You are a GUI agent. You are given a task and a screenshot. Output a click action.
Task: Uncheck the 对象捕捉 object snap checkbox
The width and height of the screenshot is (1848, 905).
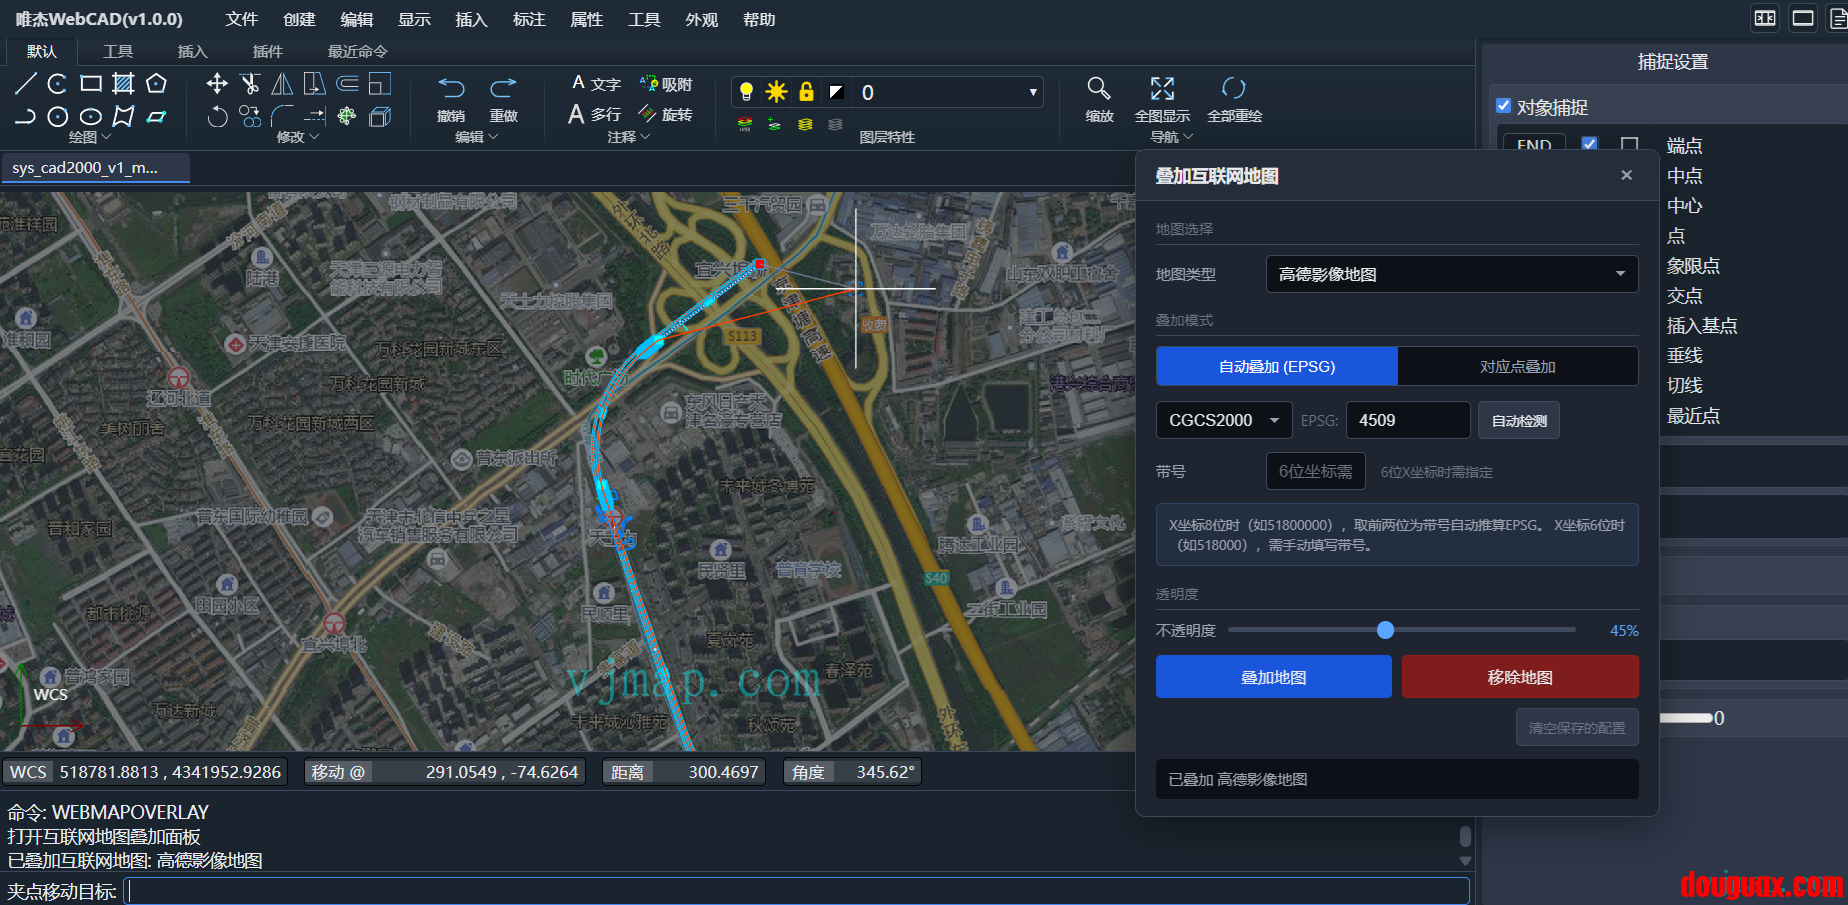[1503, 106]
